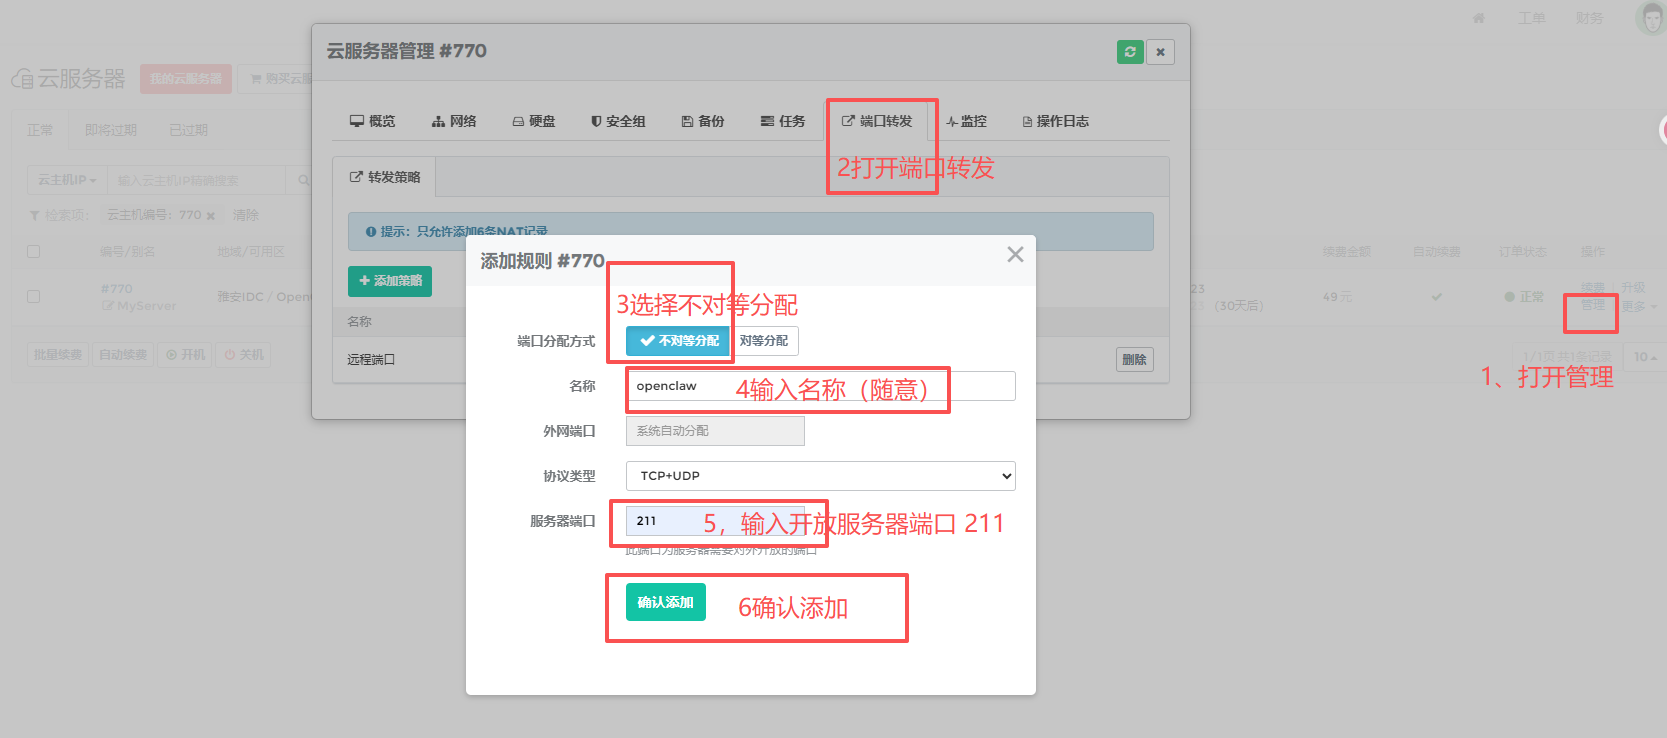1667x738 pixels.
Task: Select the 已过期 tab
Action: pos(189,130)
